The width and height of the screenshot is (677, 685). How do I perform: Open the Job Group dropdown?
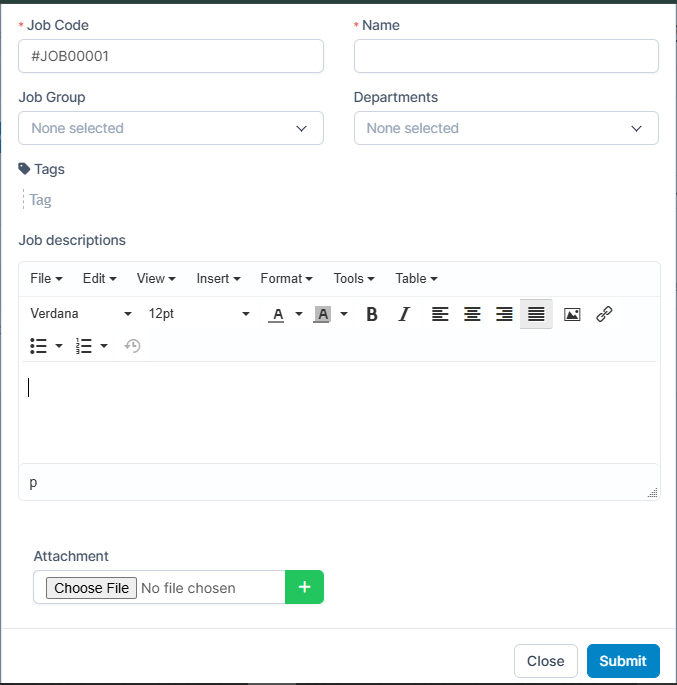coord(171,128)
